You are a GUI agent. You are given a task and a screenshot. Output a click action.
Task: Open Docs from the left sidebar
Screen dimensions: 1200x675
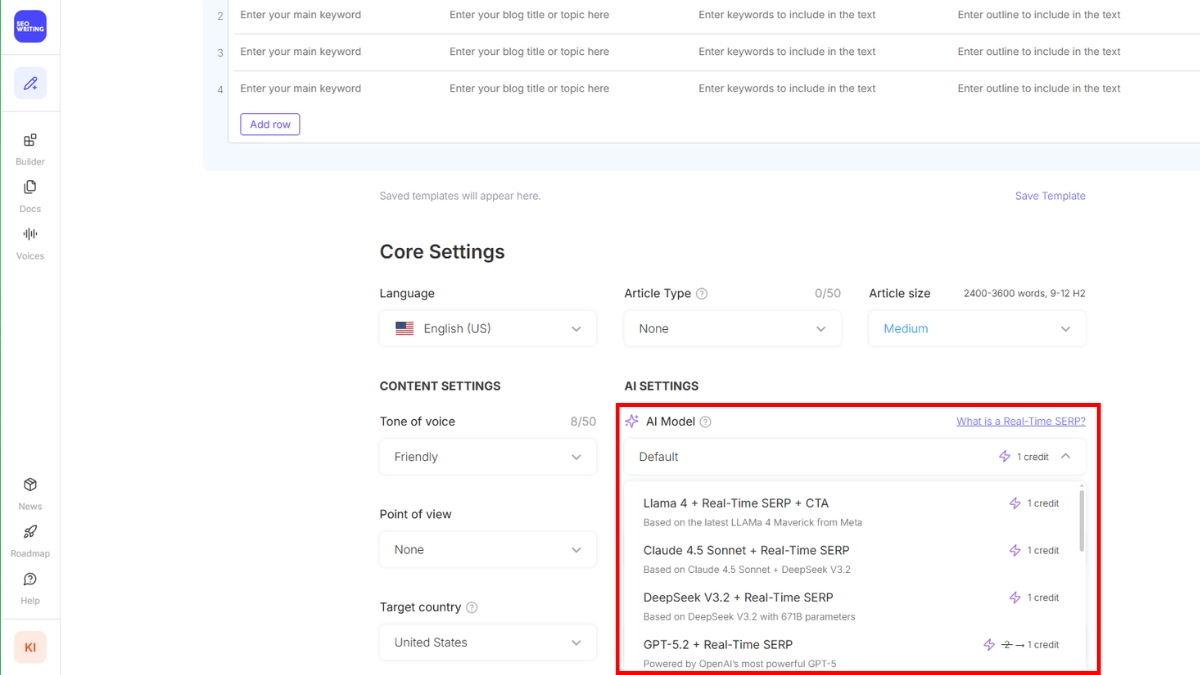30,196
